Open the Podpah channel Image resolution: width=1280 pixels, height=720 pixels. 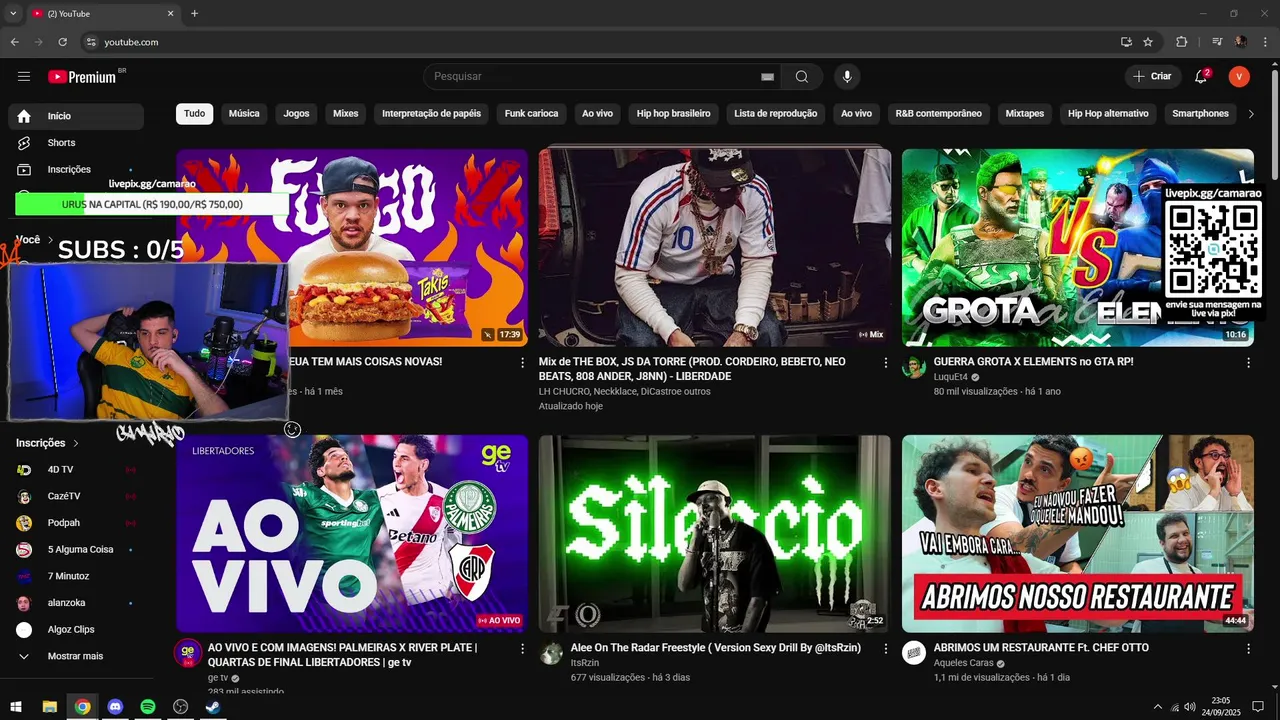76,523
